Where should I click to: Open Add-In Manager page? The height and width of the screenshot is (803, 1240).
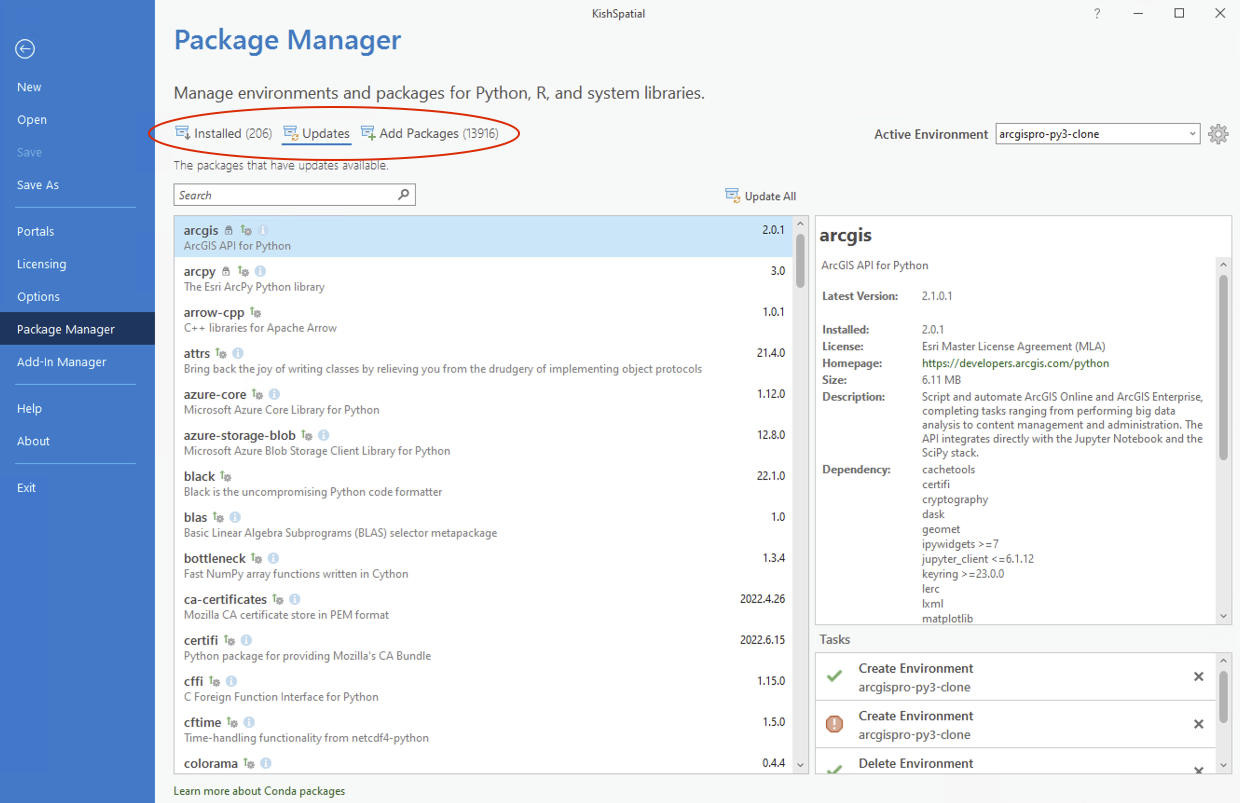[62, 362]
